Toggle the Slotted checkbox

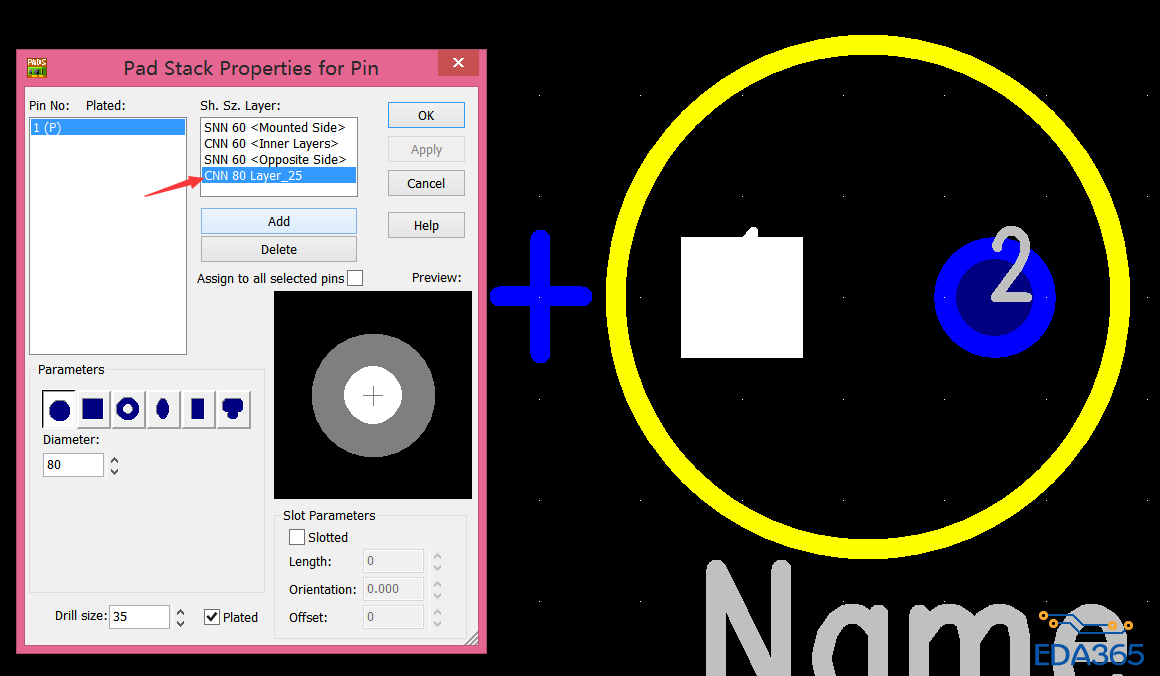[x=297, y=537]
